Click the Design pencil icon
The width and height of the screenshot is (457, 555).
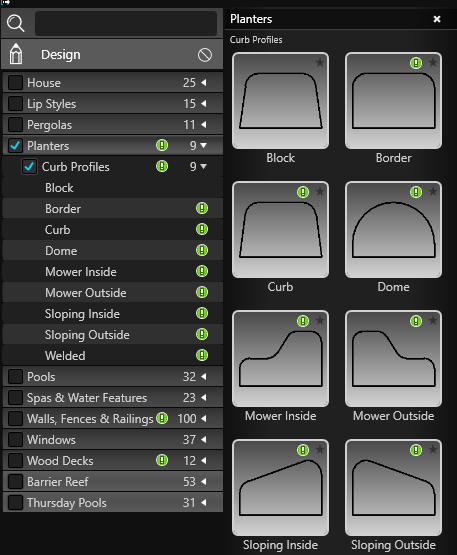[x=16, y=54]
